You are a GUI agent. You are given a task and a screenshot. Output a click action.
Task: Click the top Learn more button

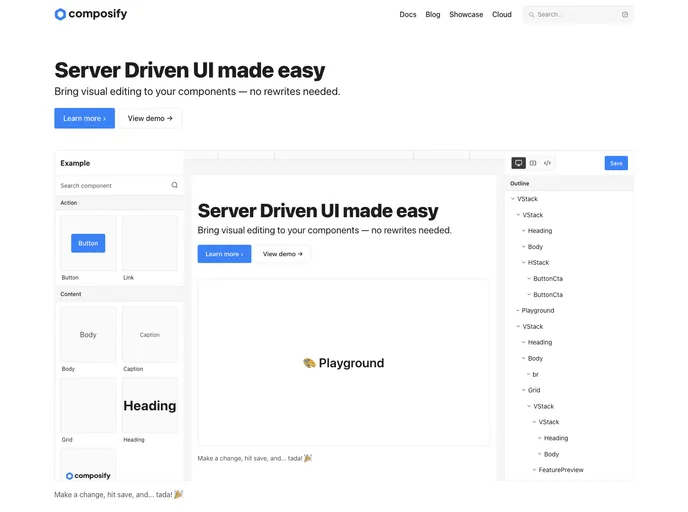coord(84,118)
